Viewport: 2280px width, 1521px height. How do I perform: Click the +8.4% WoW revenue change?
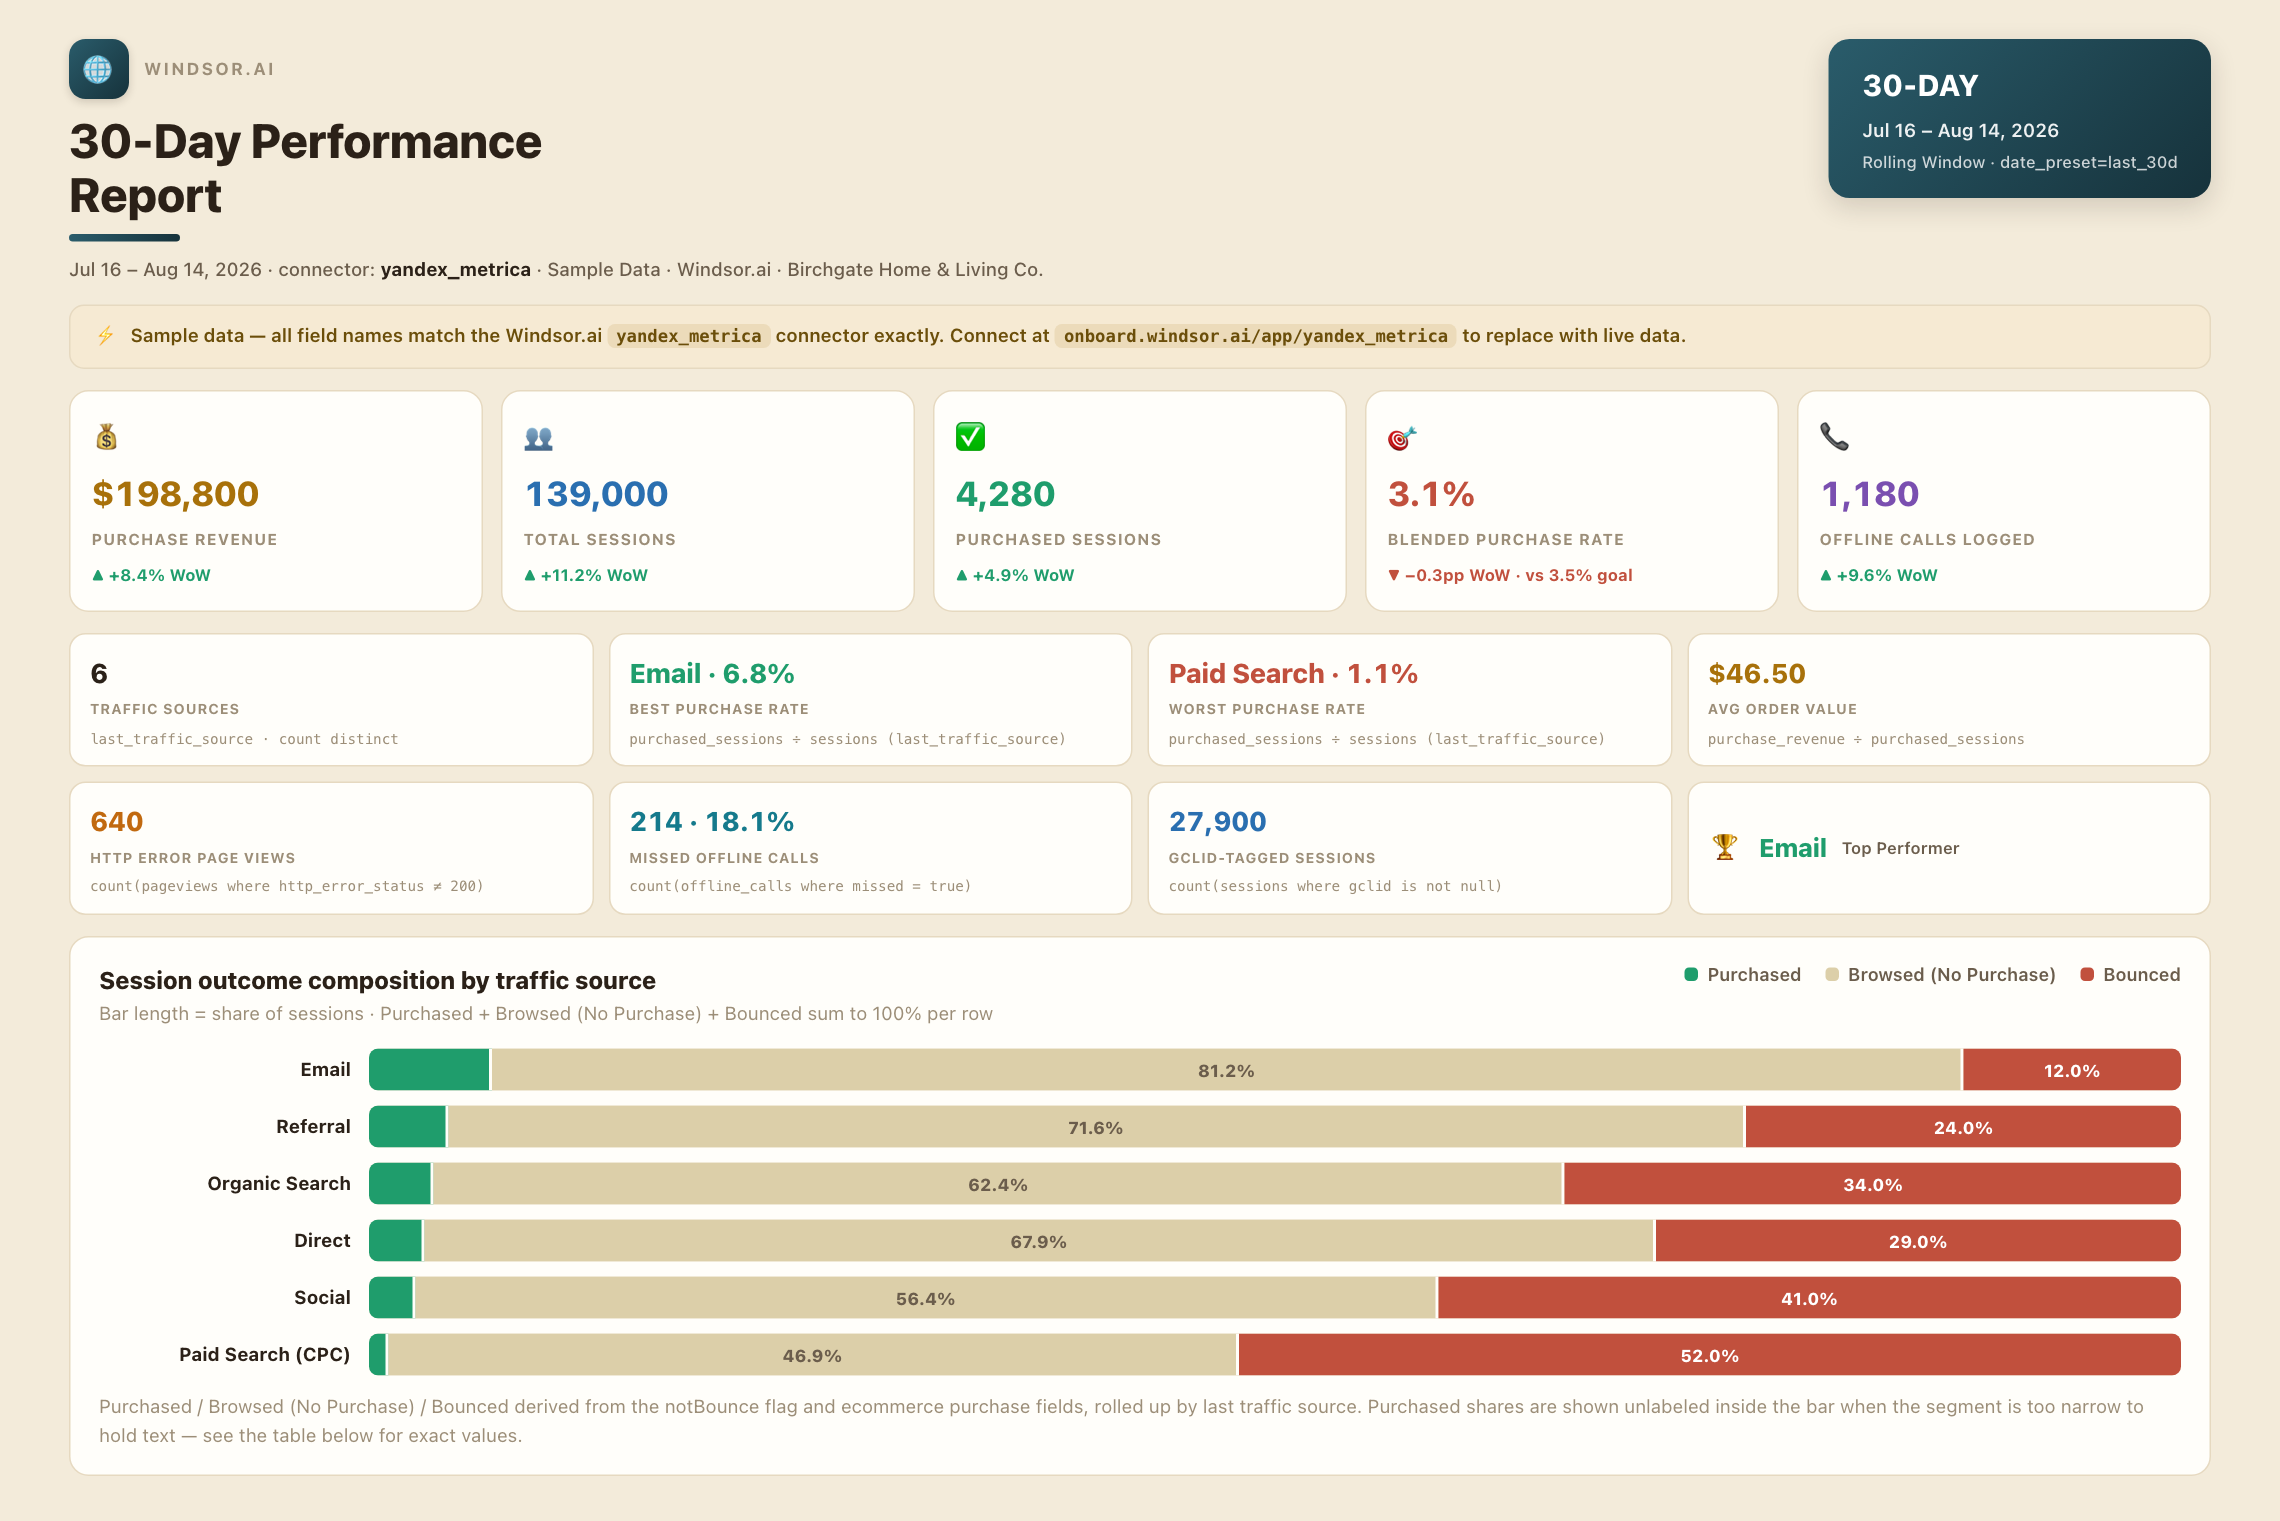[x=151, y=575]
